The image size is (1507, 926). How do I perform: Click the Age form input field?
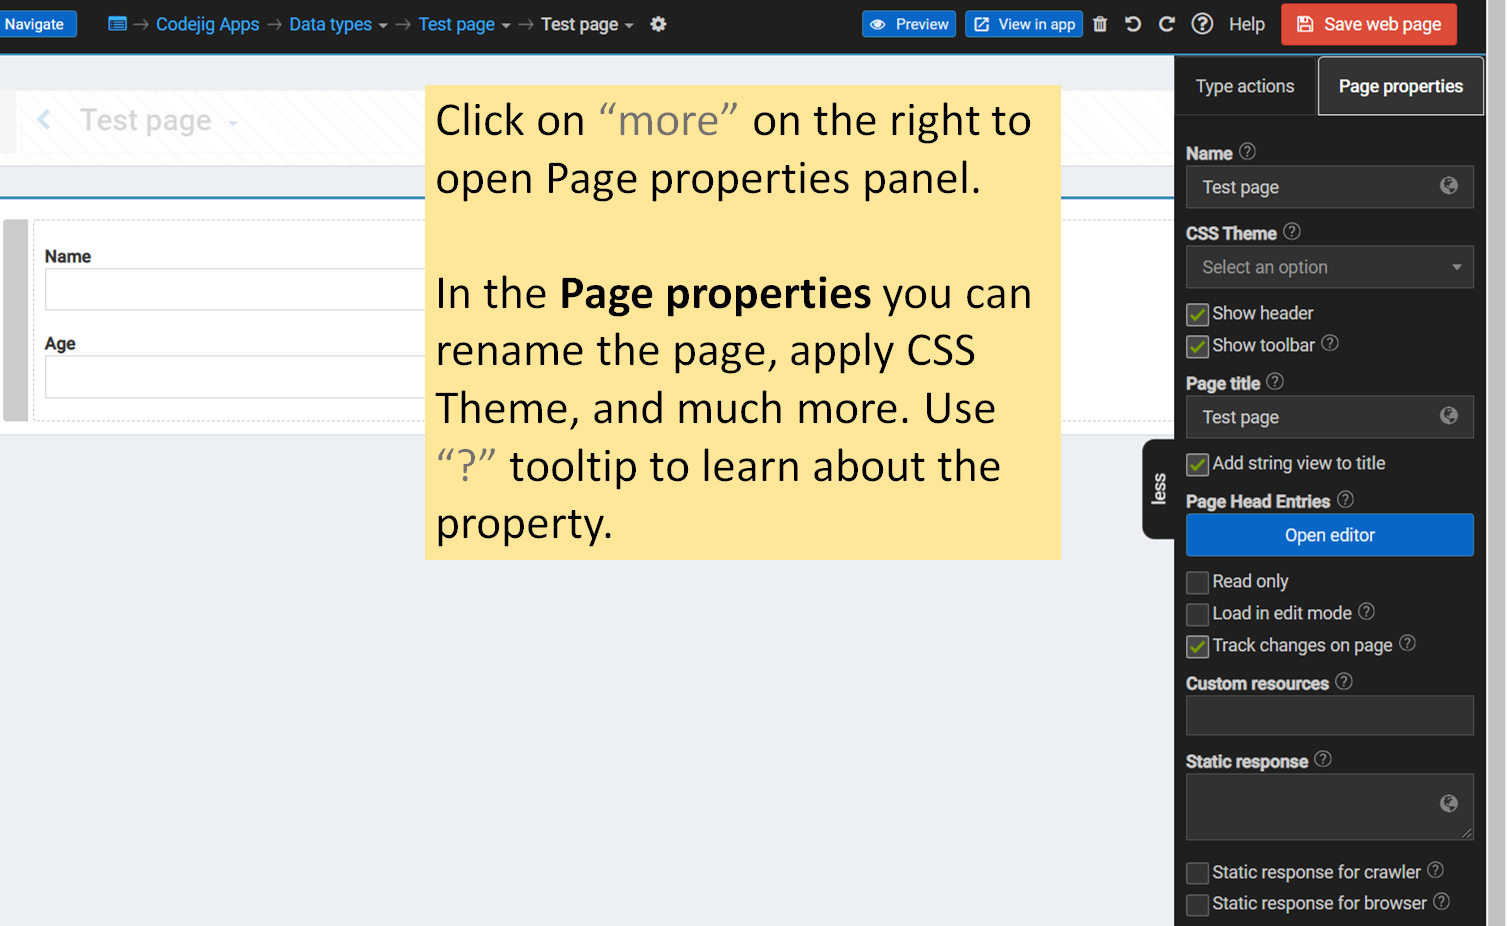(x=235, y=377)
